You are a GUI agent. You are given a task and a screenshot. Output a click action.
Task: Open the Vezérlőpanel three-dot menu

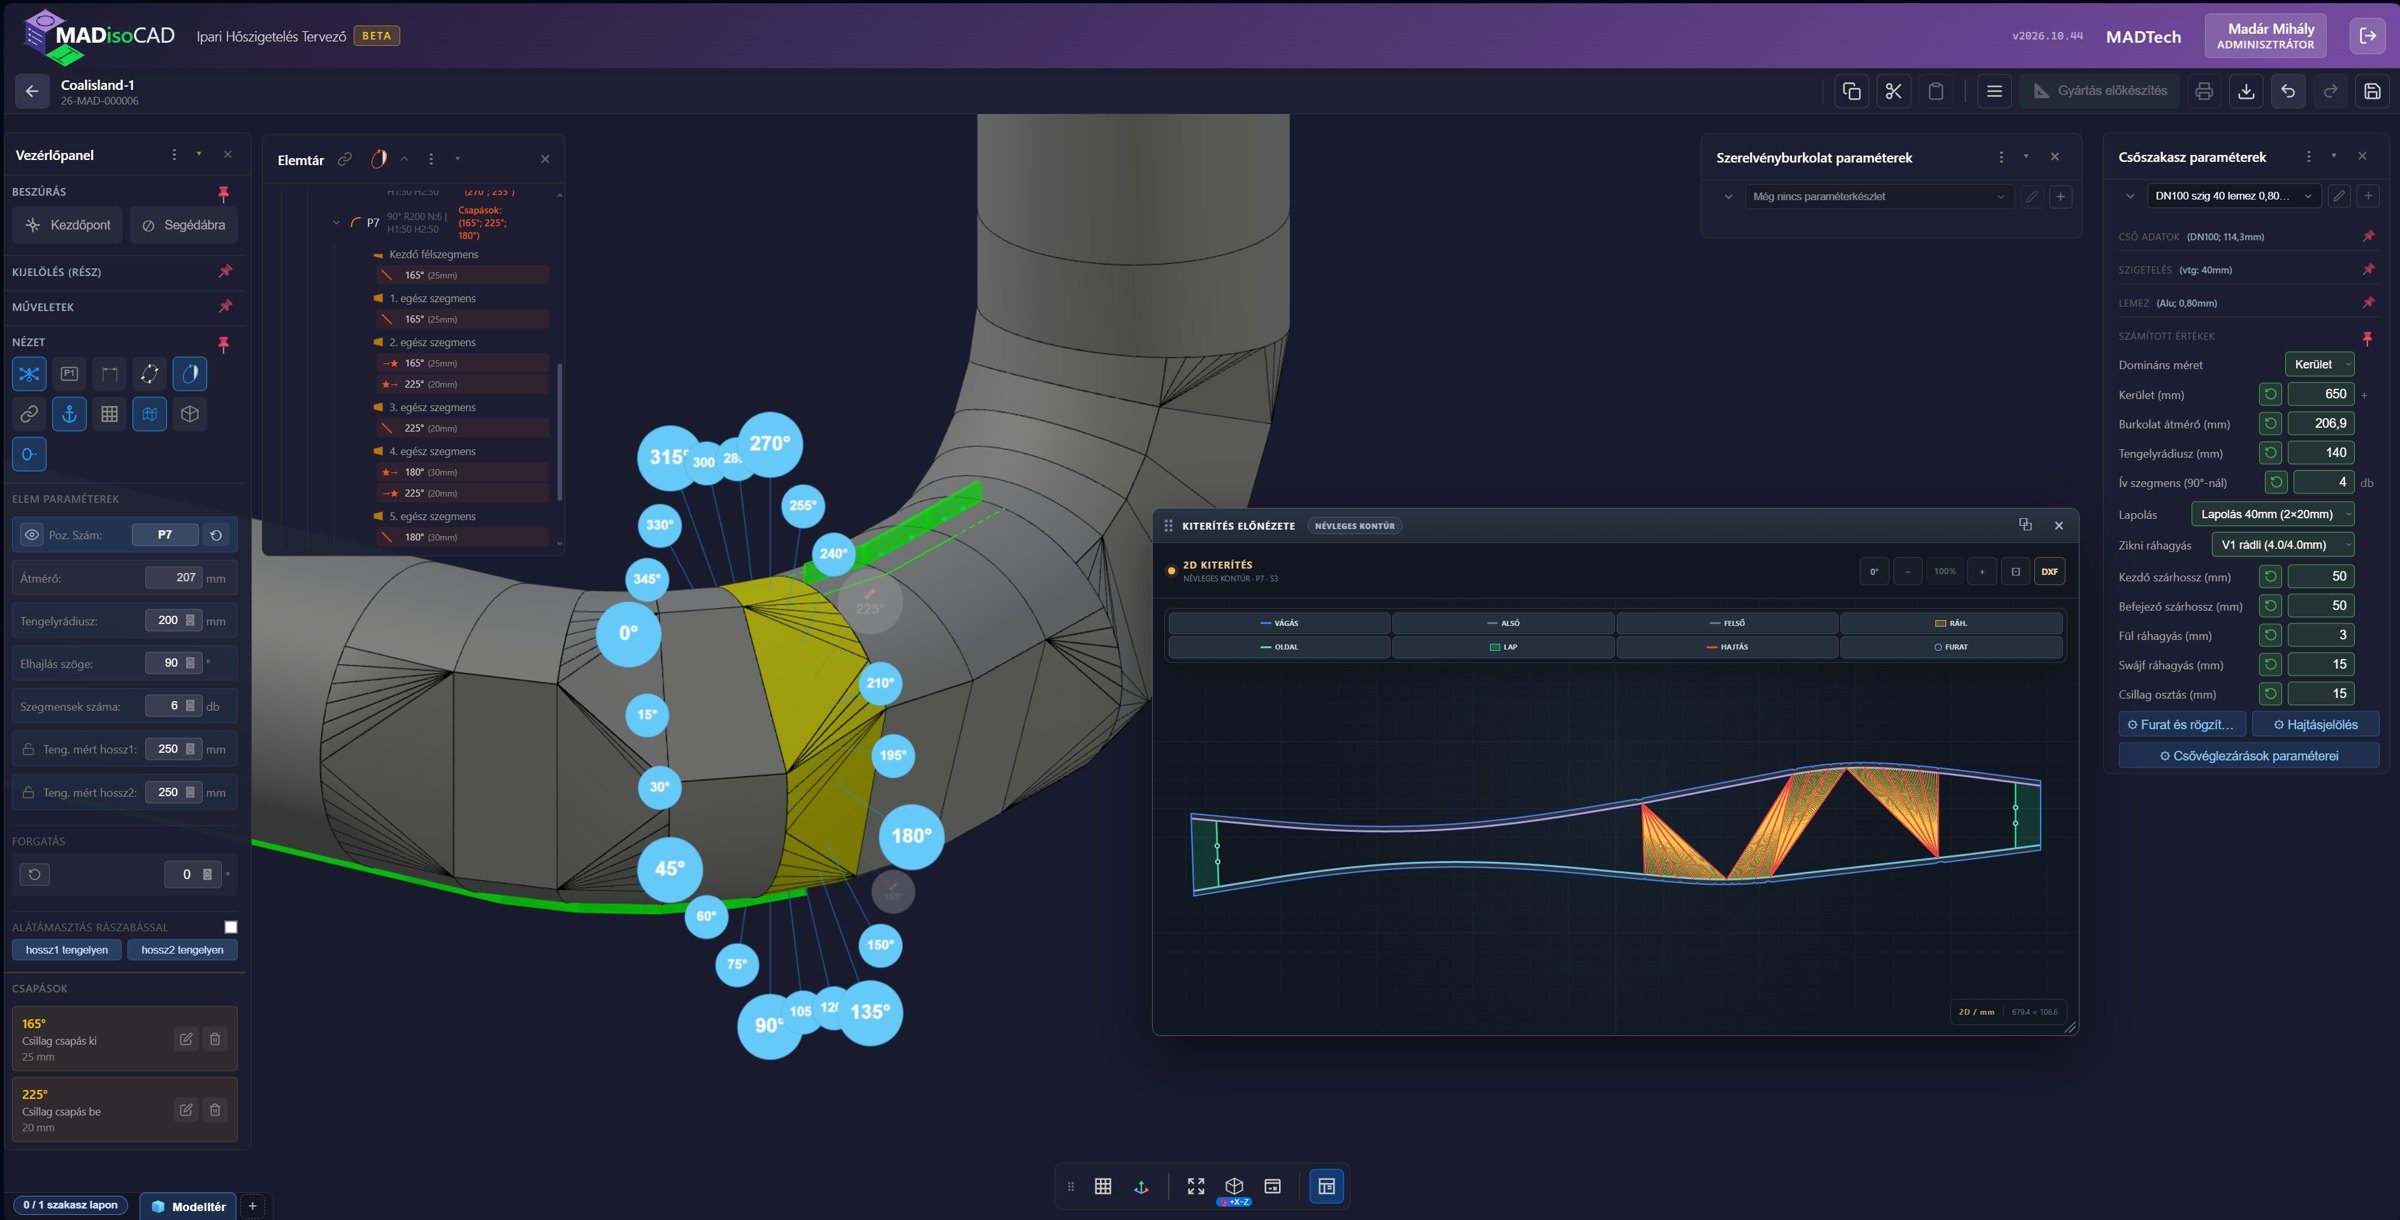pos(174,155)
